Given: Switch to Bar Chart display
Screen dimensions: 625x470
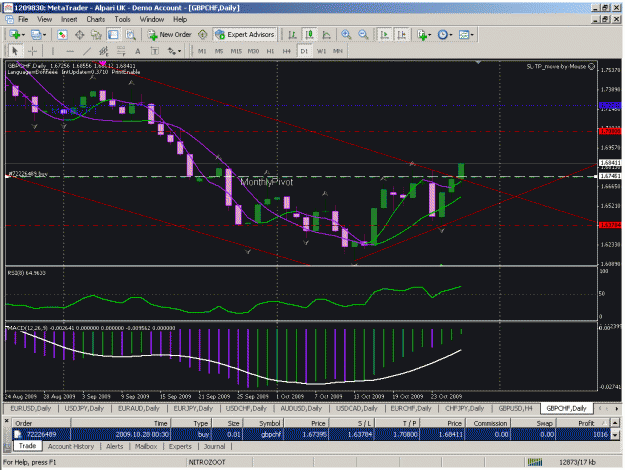Looking at the screenshot, I should pos(292,35).
